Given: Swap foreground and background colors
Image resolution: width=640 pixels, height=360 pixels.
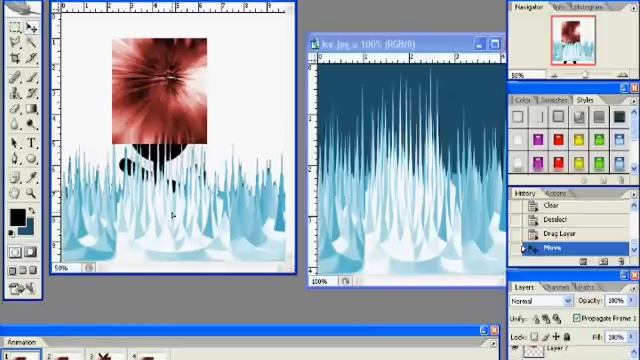Looking at the screenshot, I should pyautogui.click(x=31, y=211).
